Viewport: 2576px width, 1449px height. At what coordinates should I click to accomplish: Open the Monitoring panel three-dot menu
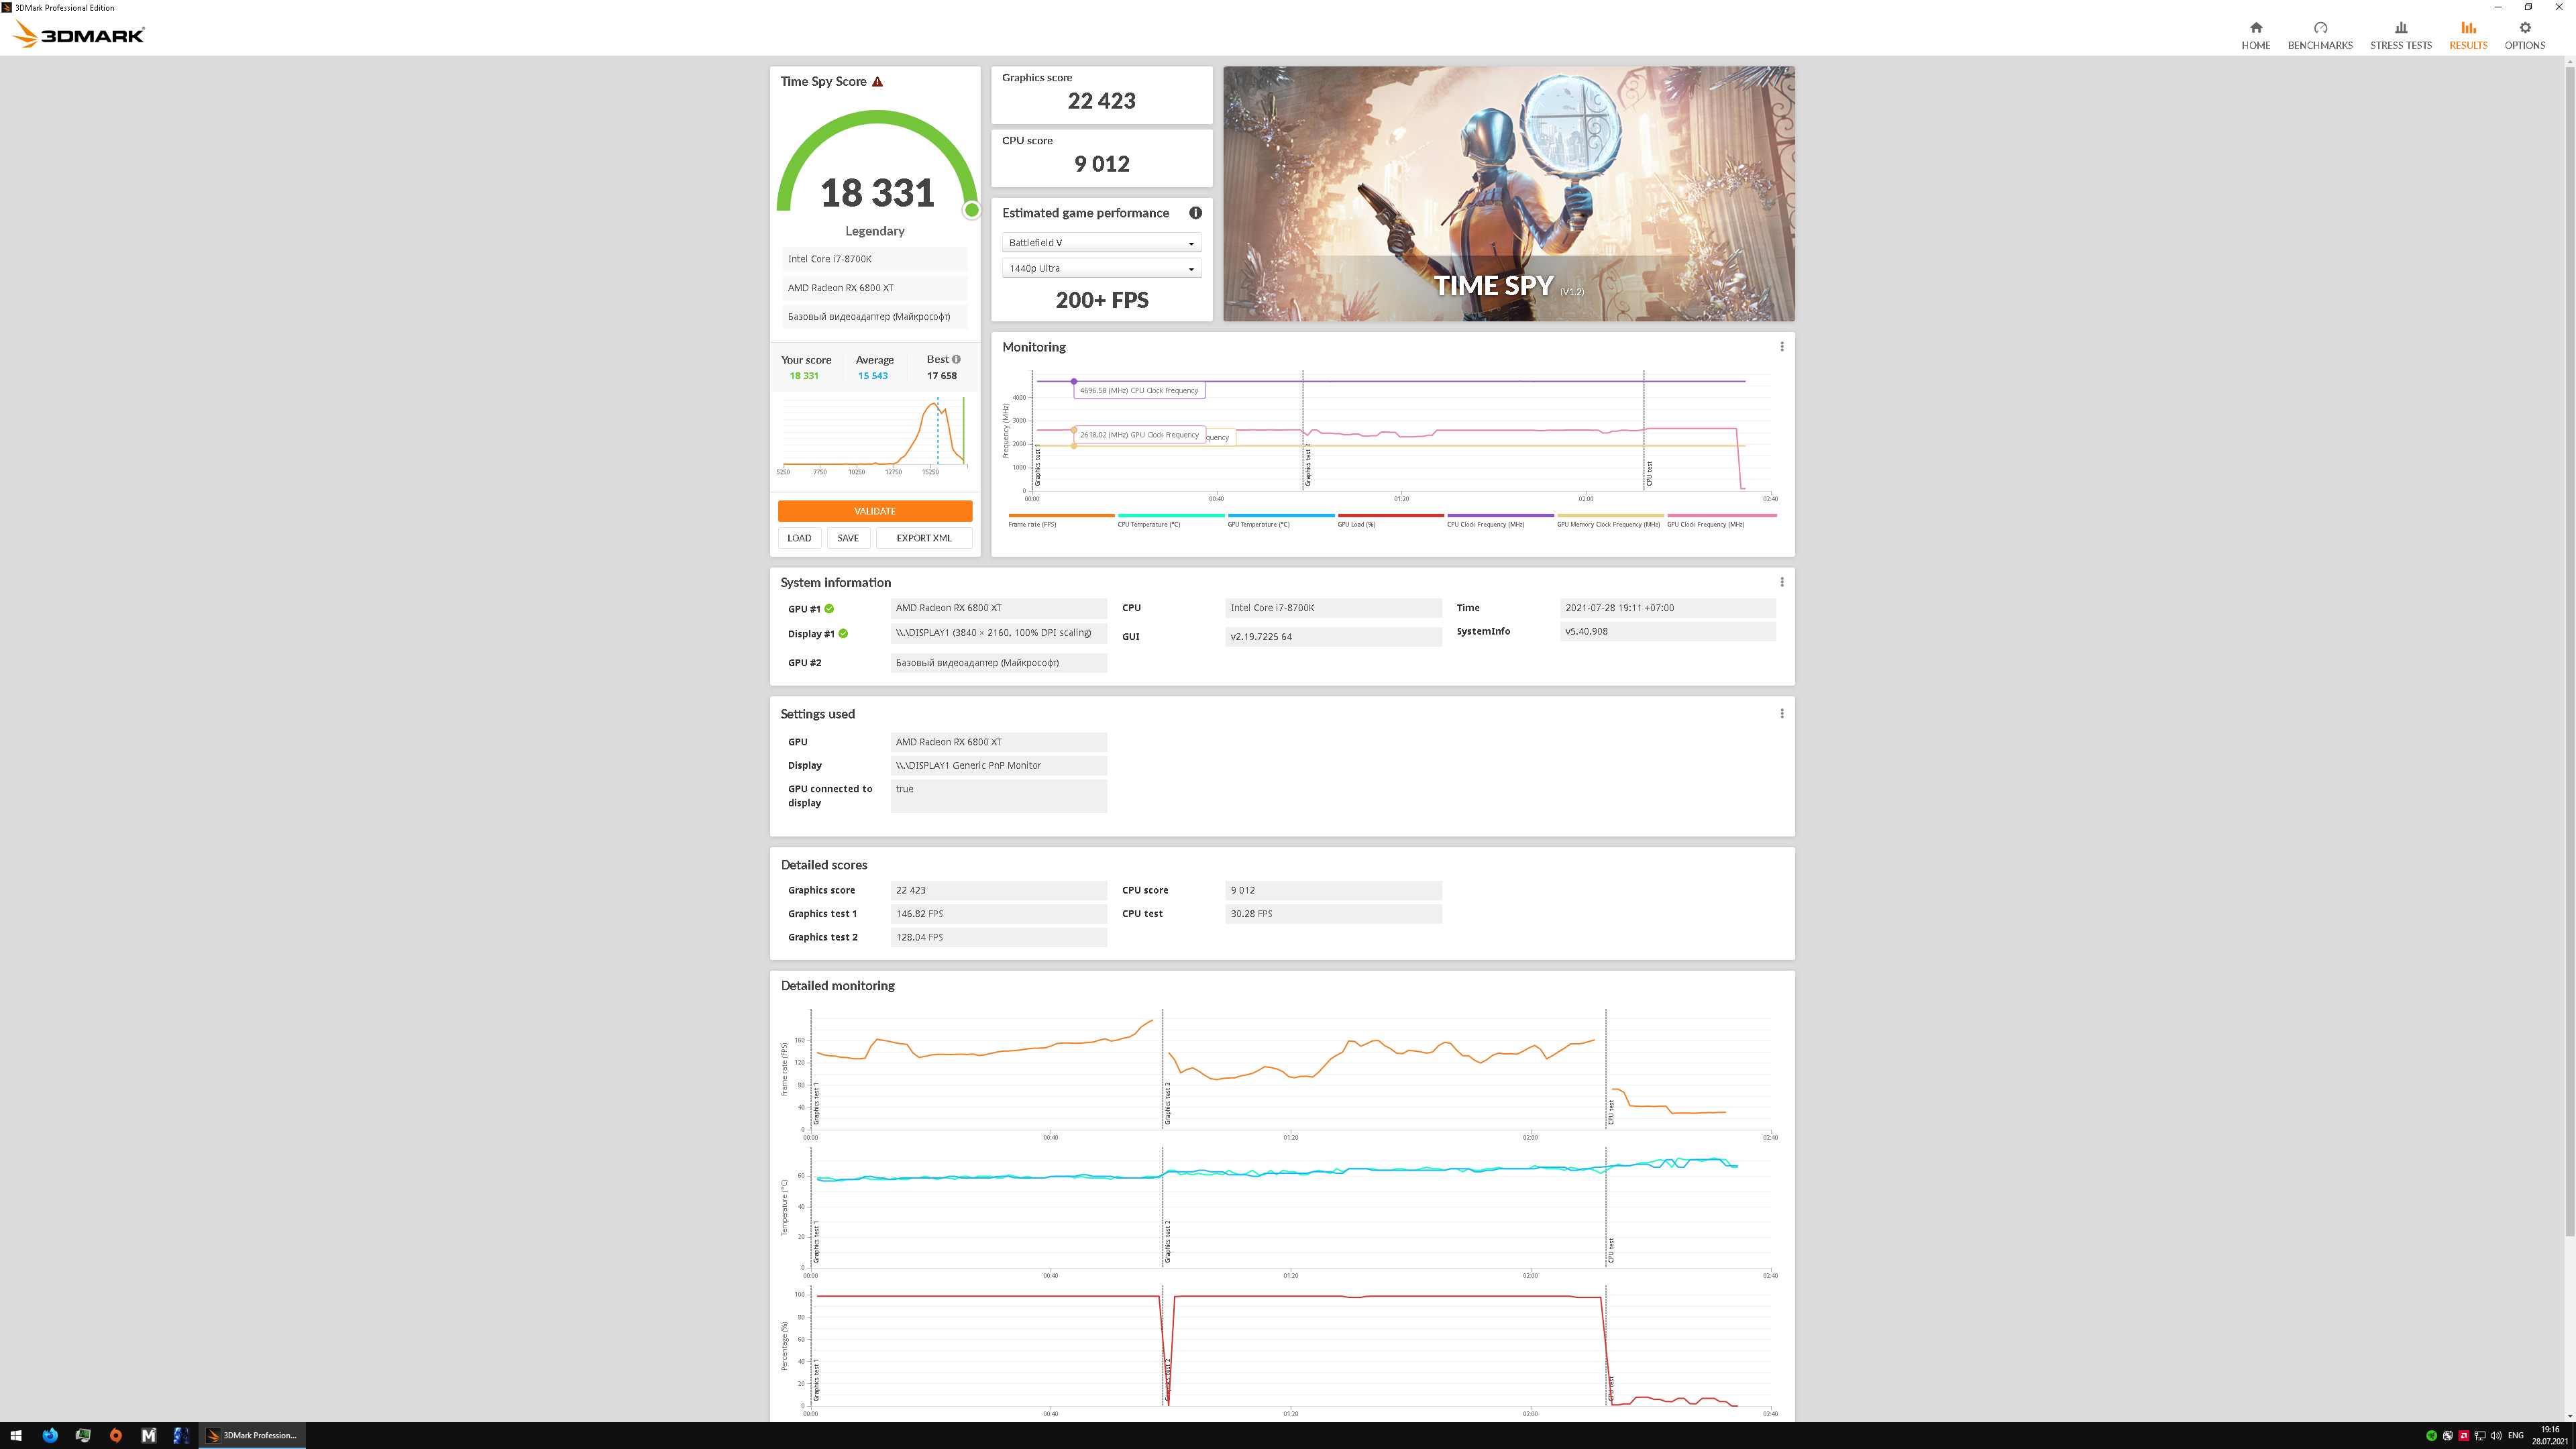(1781, 347)
